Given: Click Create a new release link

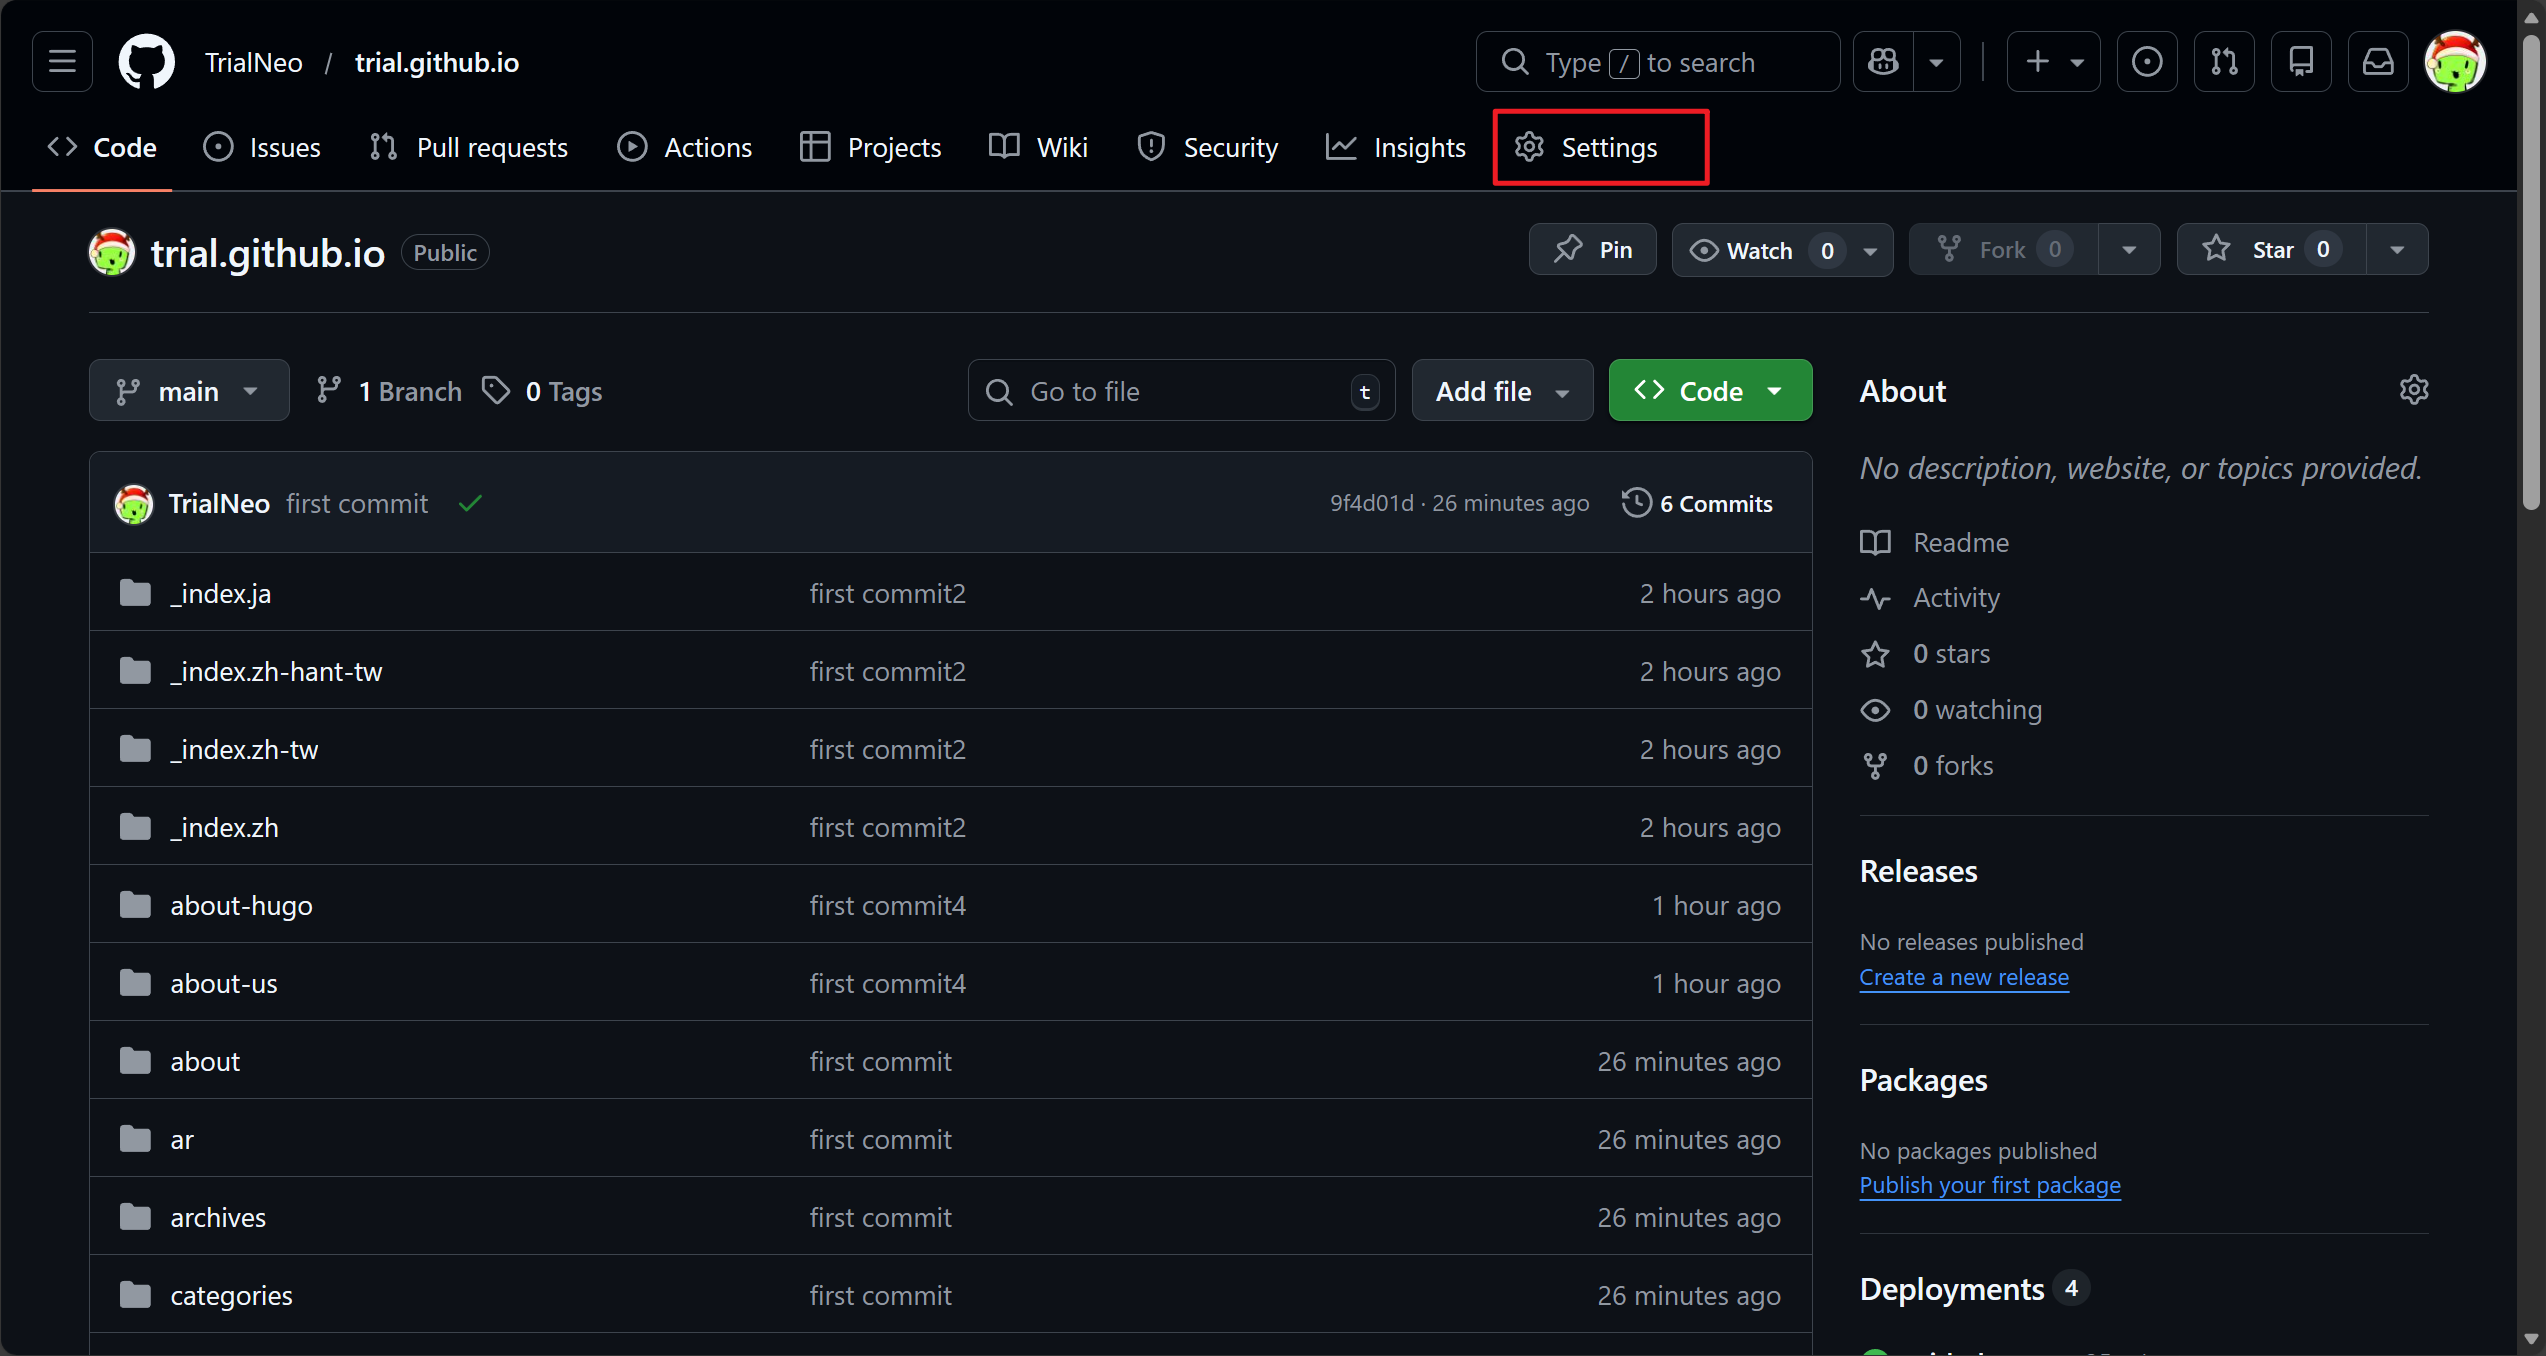Looking at the screenshot, I should pyautogui.click(x=1963, y=977).
